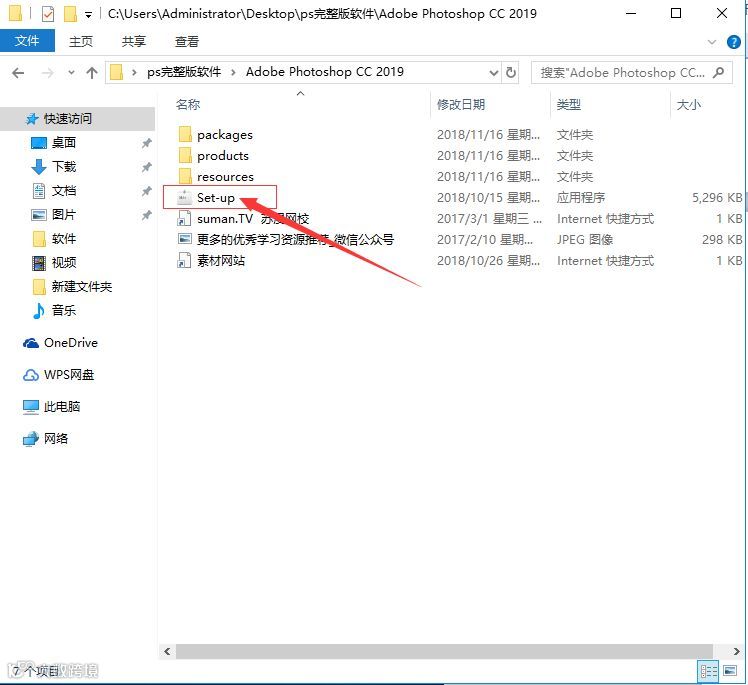Screen dimensions: 748x685
Task: Click ps完整版软件 in the address breadcrumb
Action: pos(184,72)
